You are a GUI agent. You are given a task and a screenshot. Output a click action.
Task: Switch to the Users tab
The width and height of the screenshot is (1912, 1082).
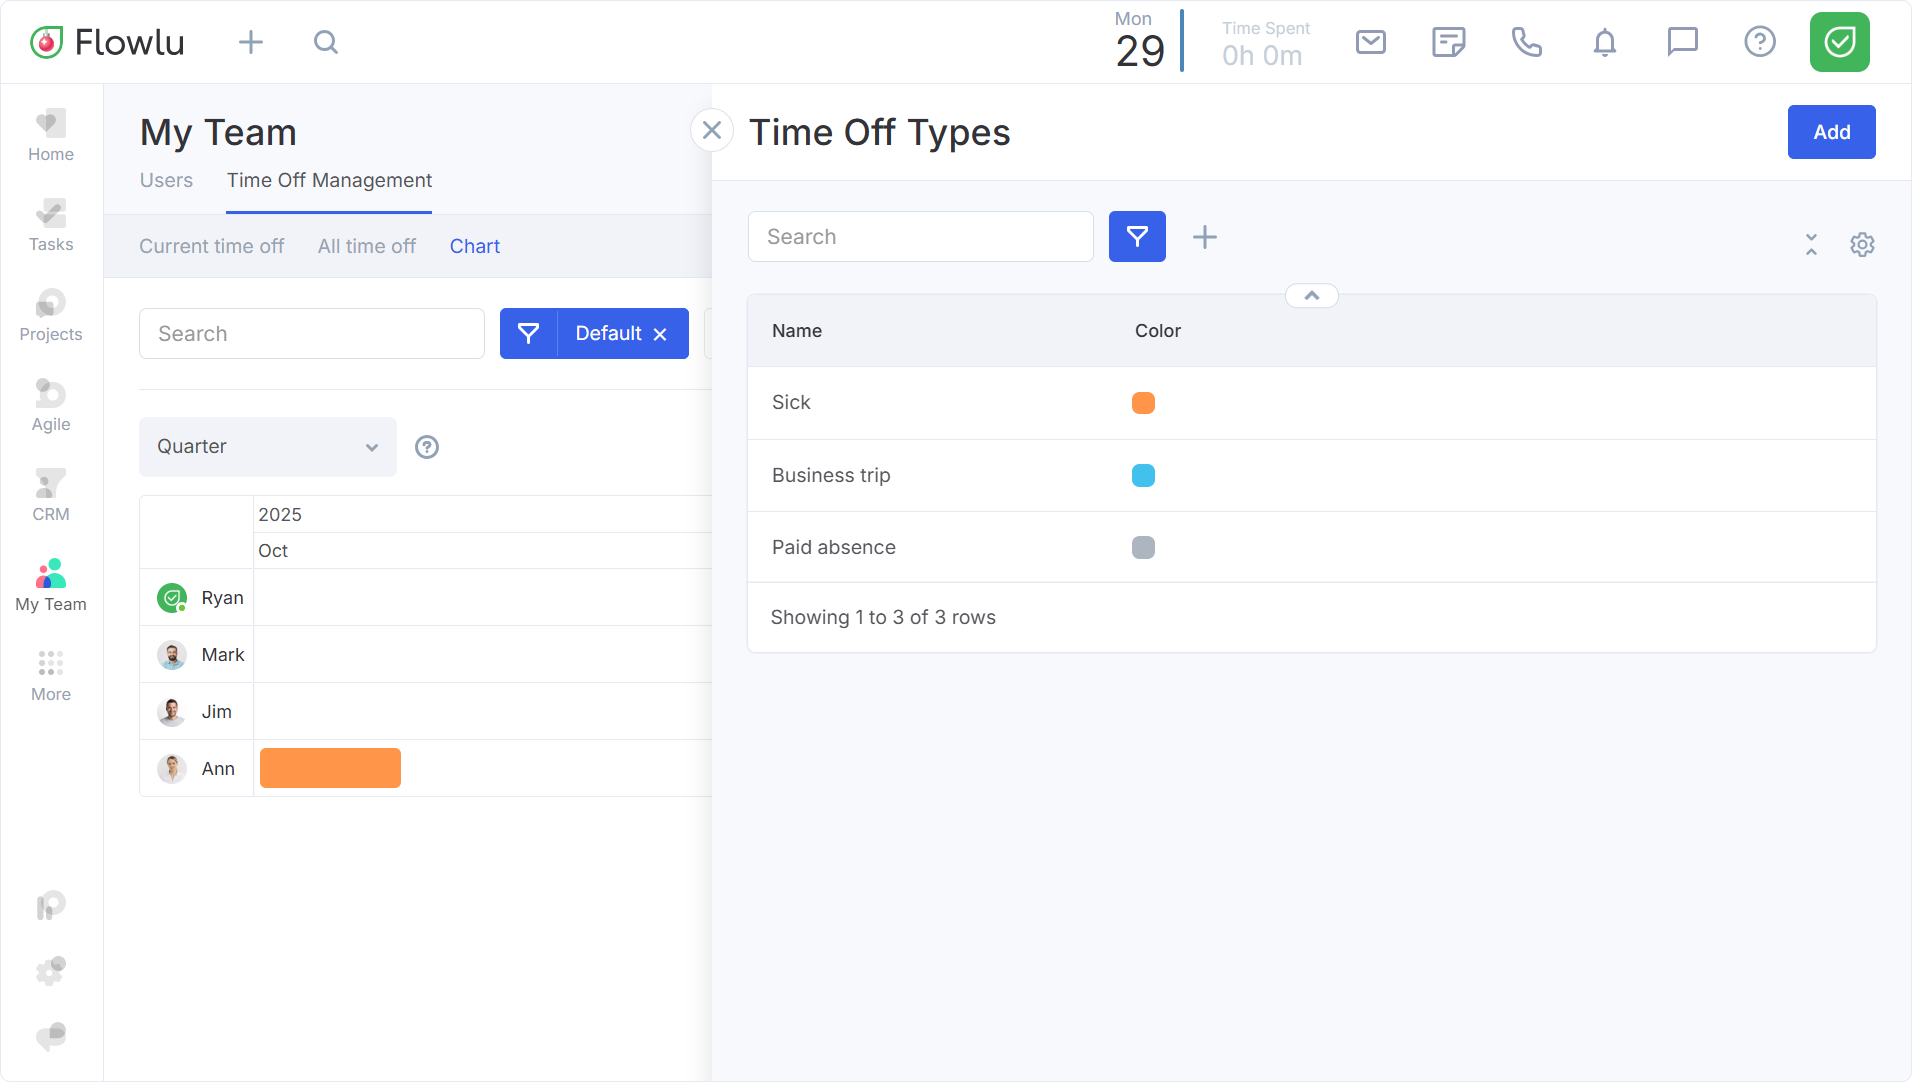point(166,181)
